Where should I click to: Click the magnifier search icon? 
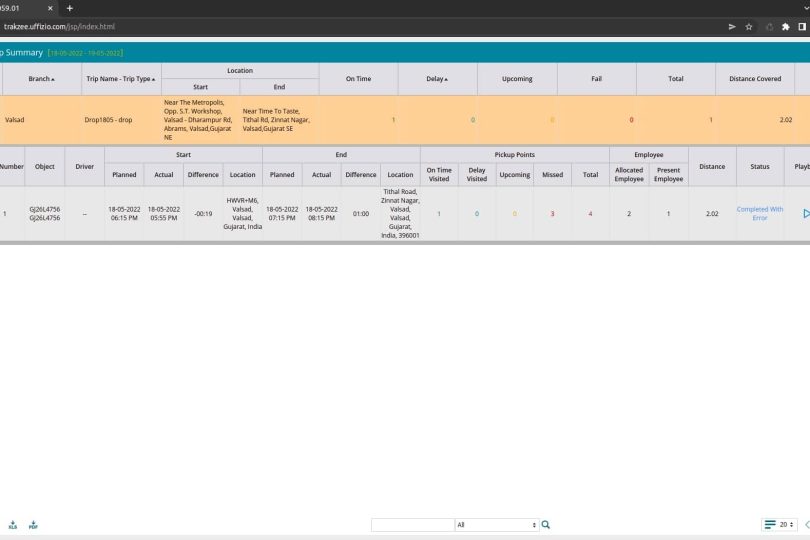tap(546, 525)
